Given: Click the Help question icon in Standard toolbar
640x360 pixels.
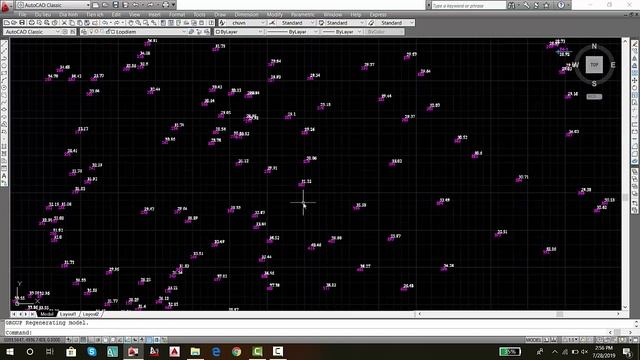Looking at the screenshot, I should [211, 23].
